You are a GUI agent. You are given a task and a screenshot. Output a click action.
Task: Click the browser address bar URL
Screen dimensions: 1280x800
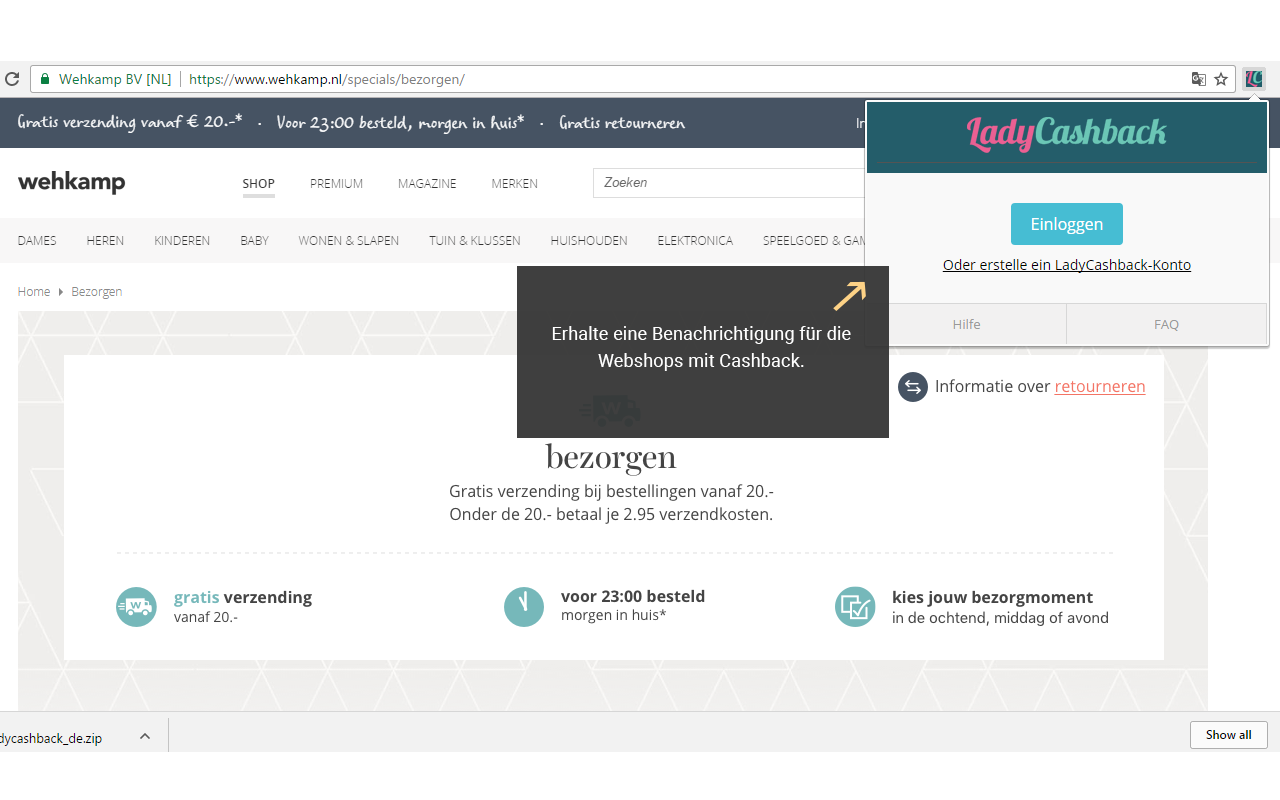327,79
